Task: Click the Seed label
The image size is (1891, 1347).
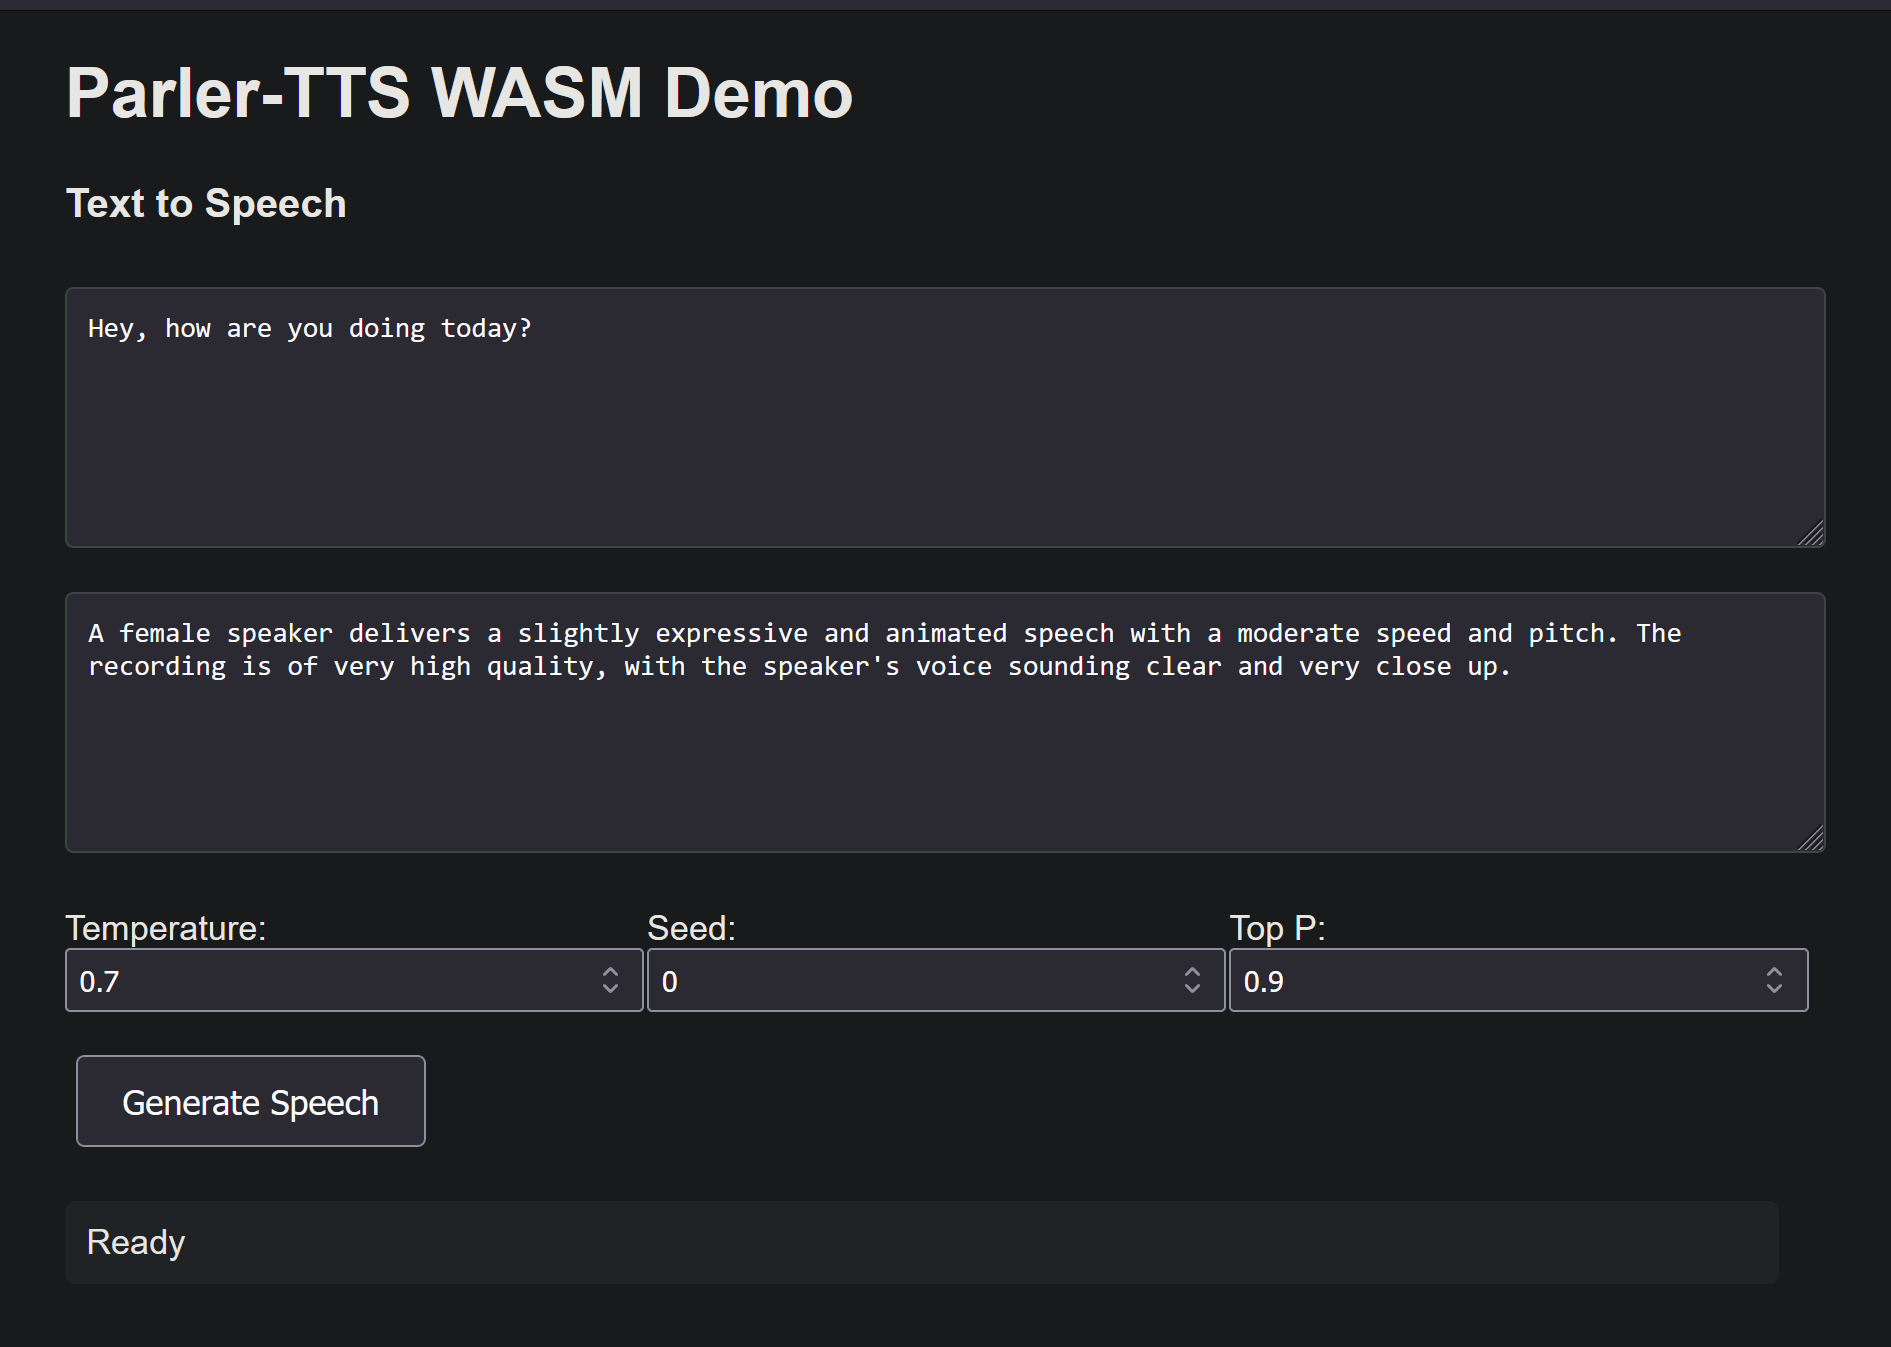Action: click(x=692, y=928)
